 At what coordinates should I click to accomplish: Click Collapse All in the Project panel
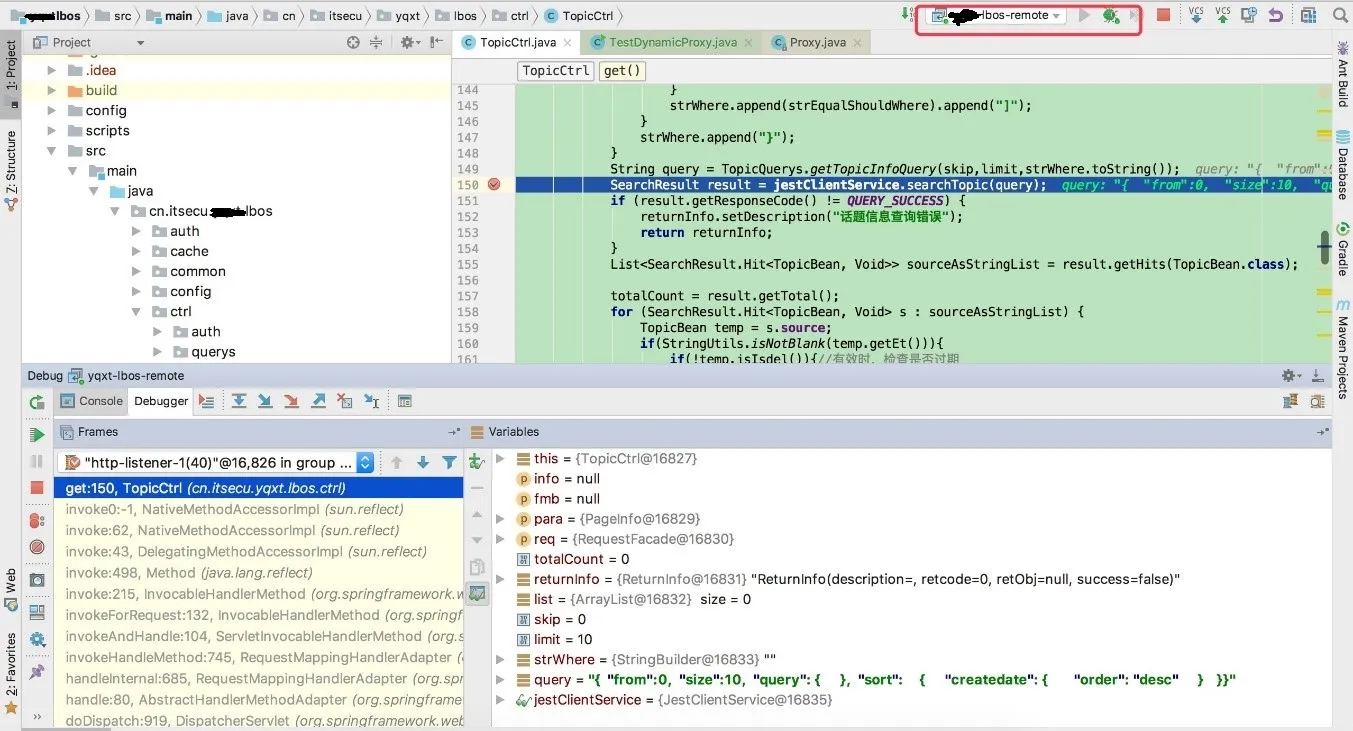pyautogui.click(x=376, y=42)
